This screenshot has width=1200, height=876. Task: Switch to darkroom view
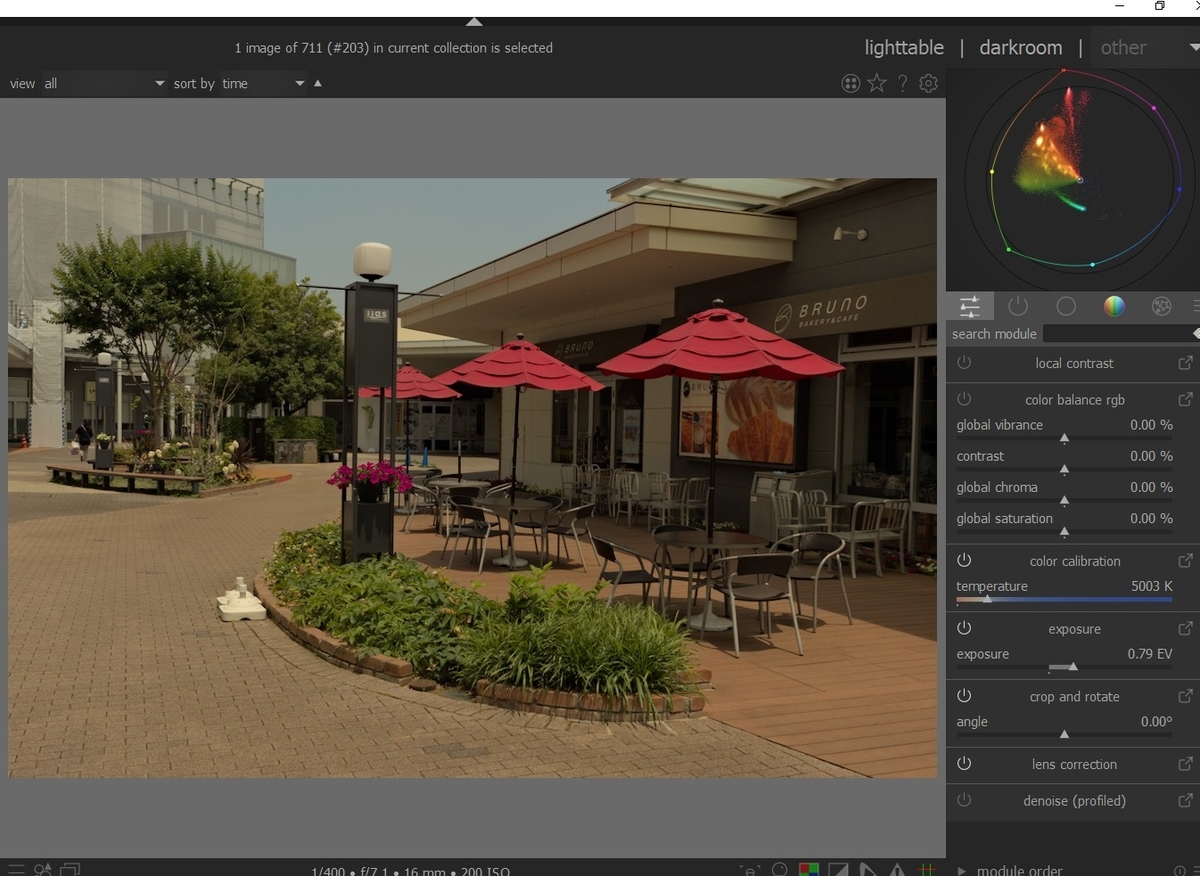[x=1021, y=47]
